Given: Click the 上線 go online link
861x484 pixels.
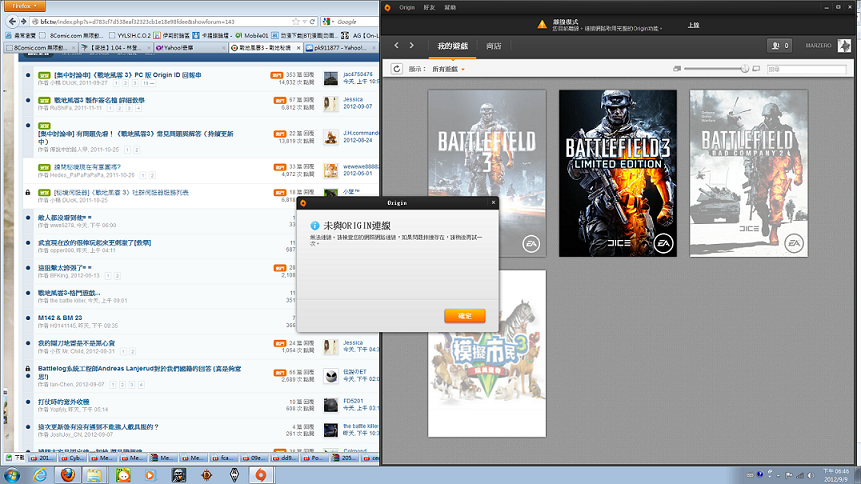Looking at the screenshot, I should tap(694, 24).
